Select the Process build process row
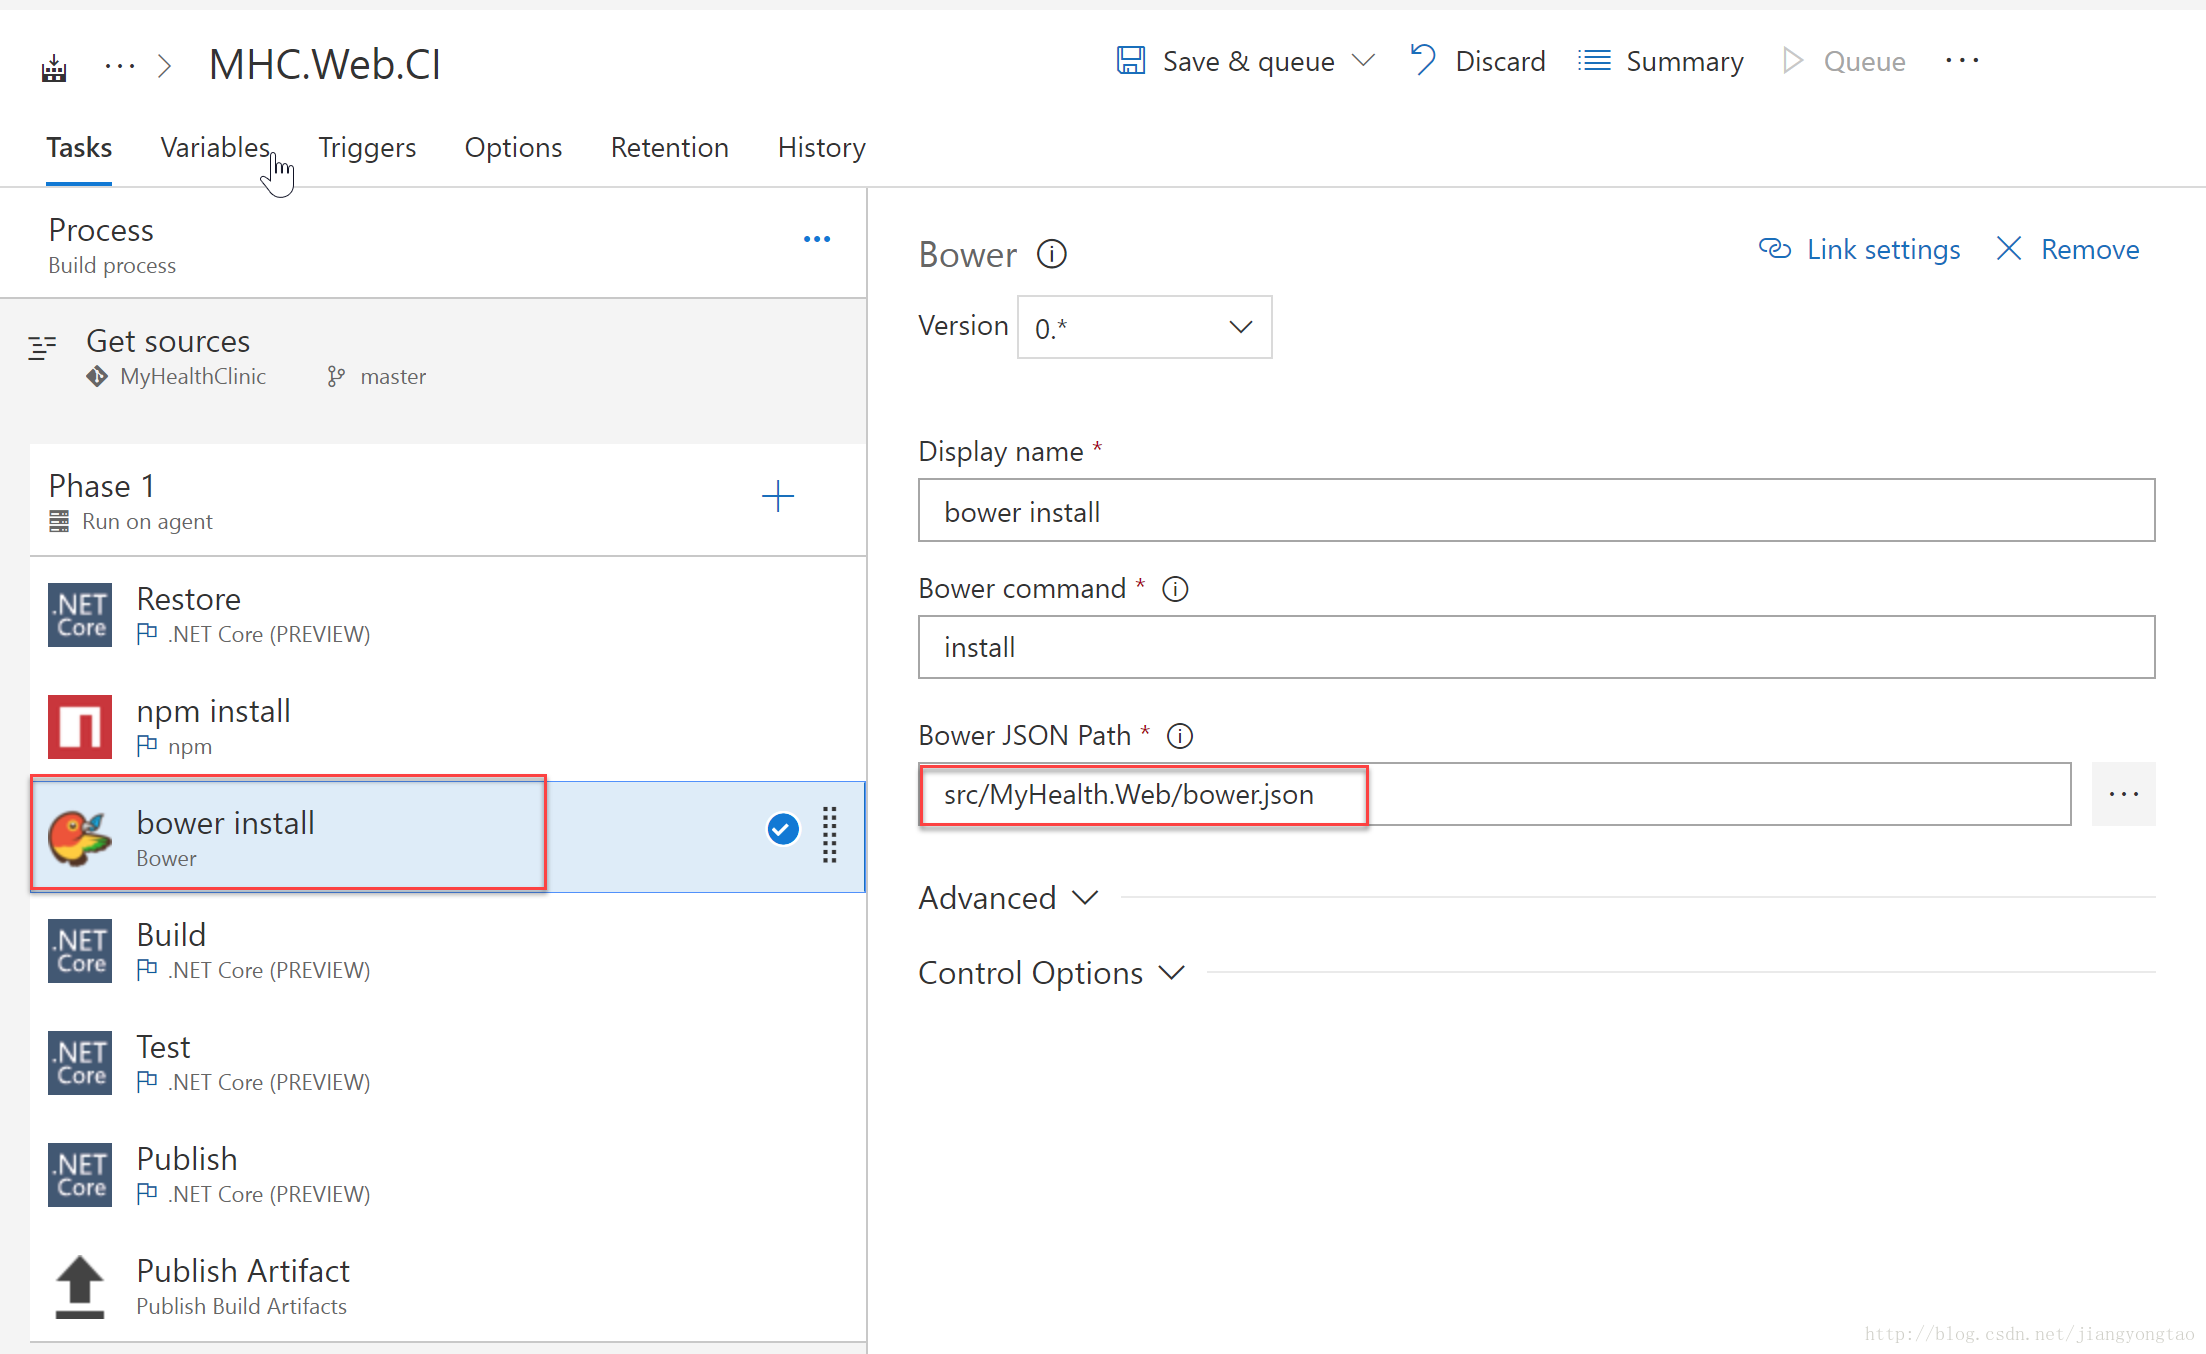Viewport: 2206px width, 1354px height. [x=433, y=244]
